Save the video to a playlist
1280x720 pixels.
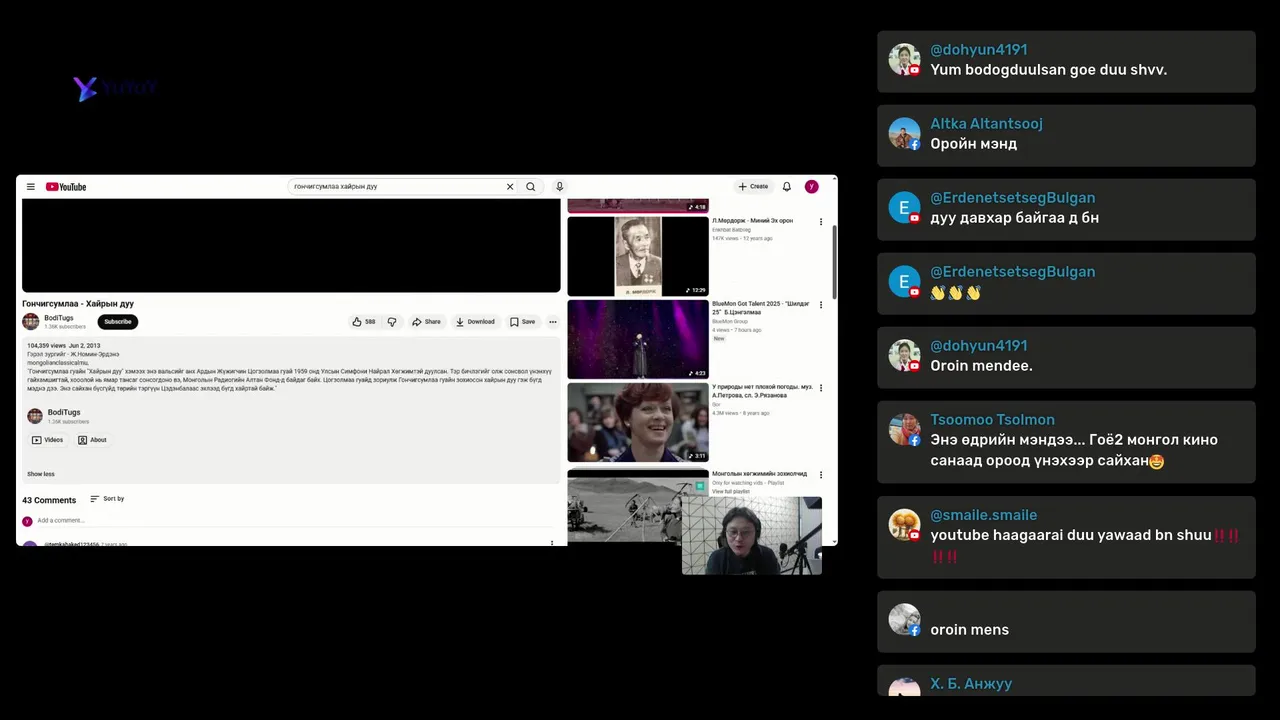click(x=523, y=322)
